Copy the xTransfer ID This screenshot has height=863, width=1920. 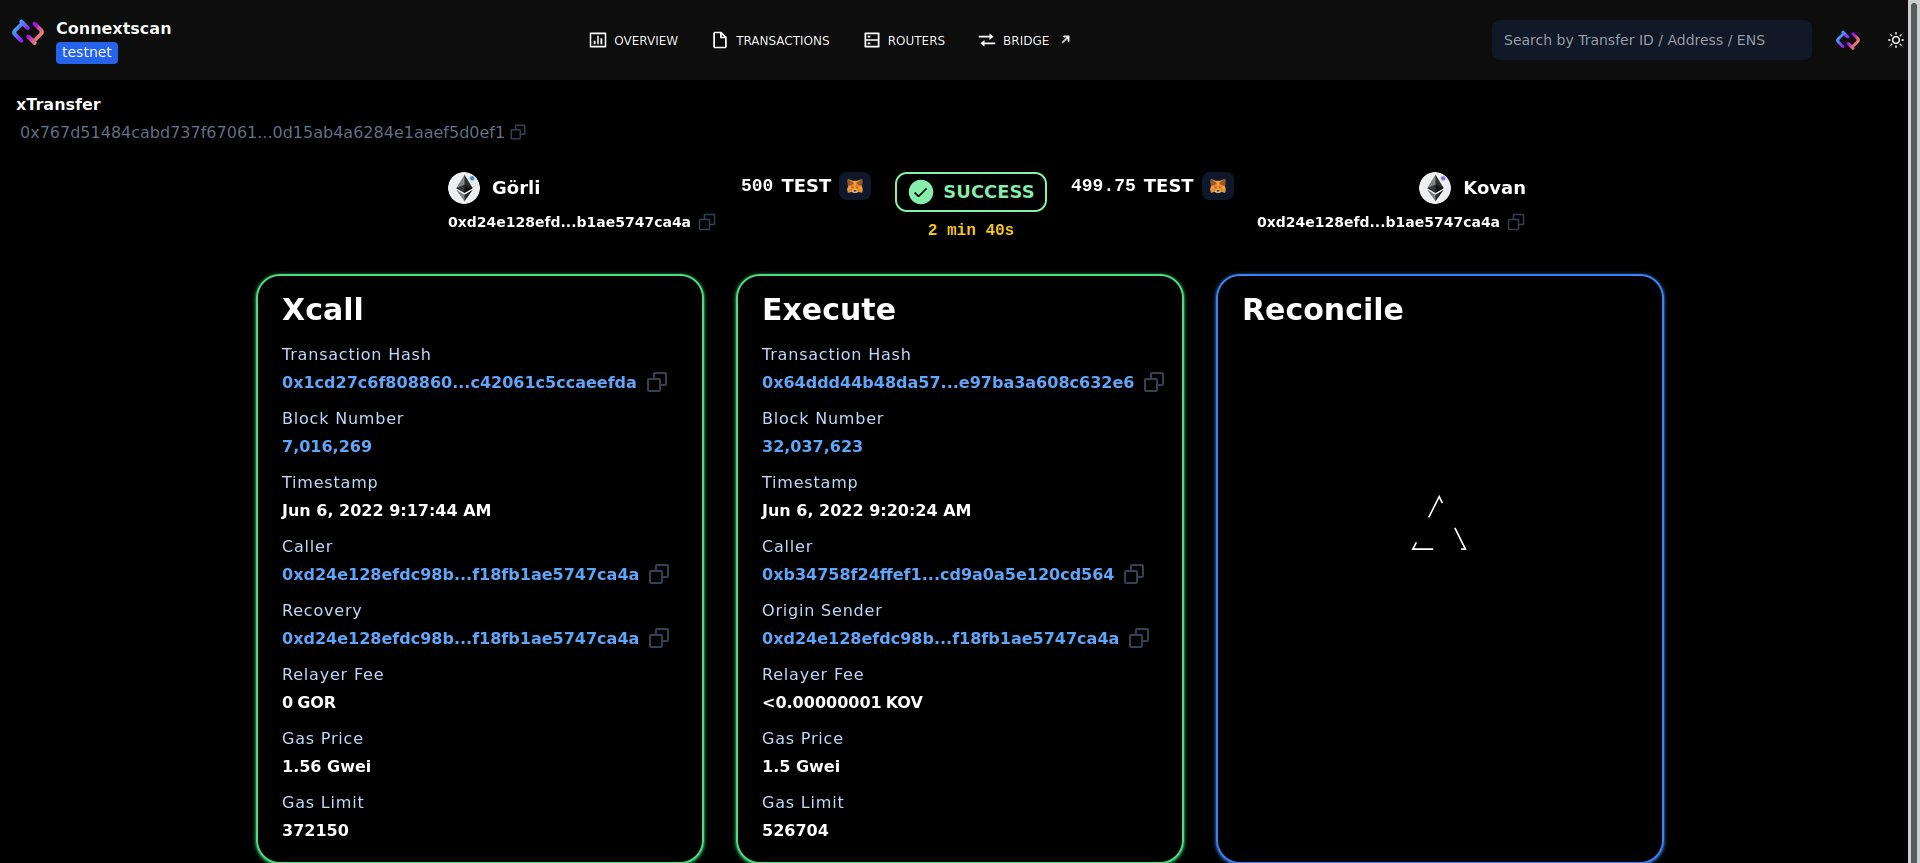click(518, 132)
